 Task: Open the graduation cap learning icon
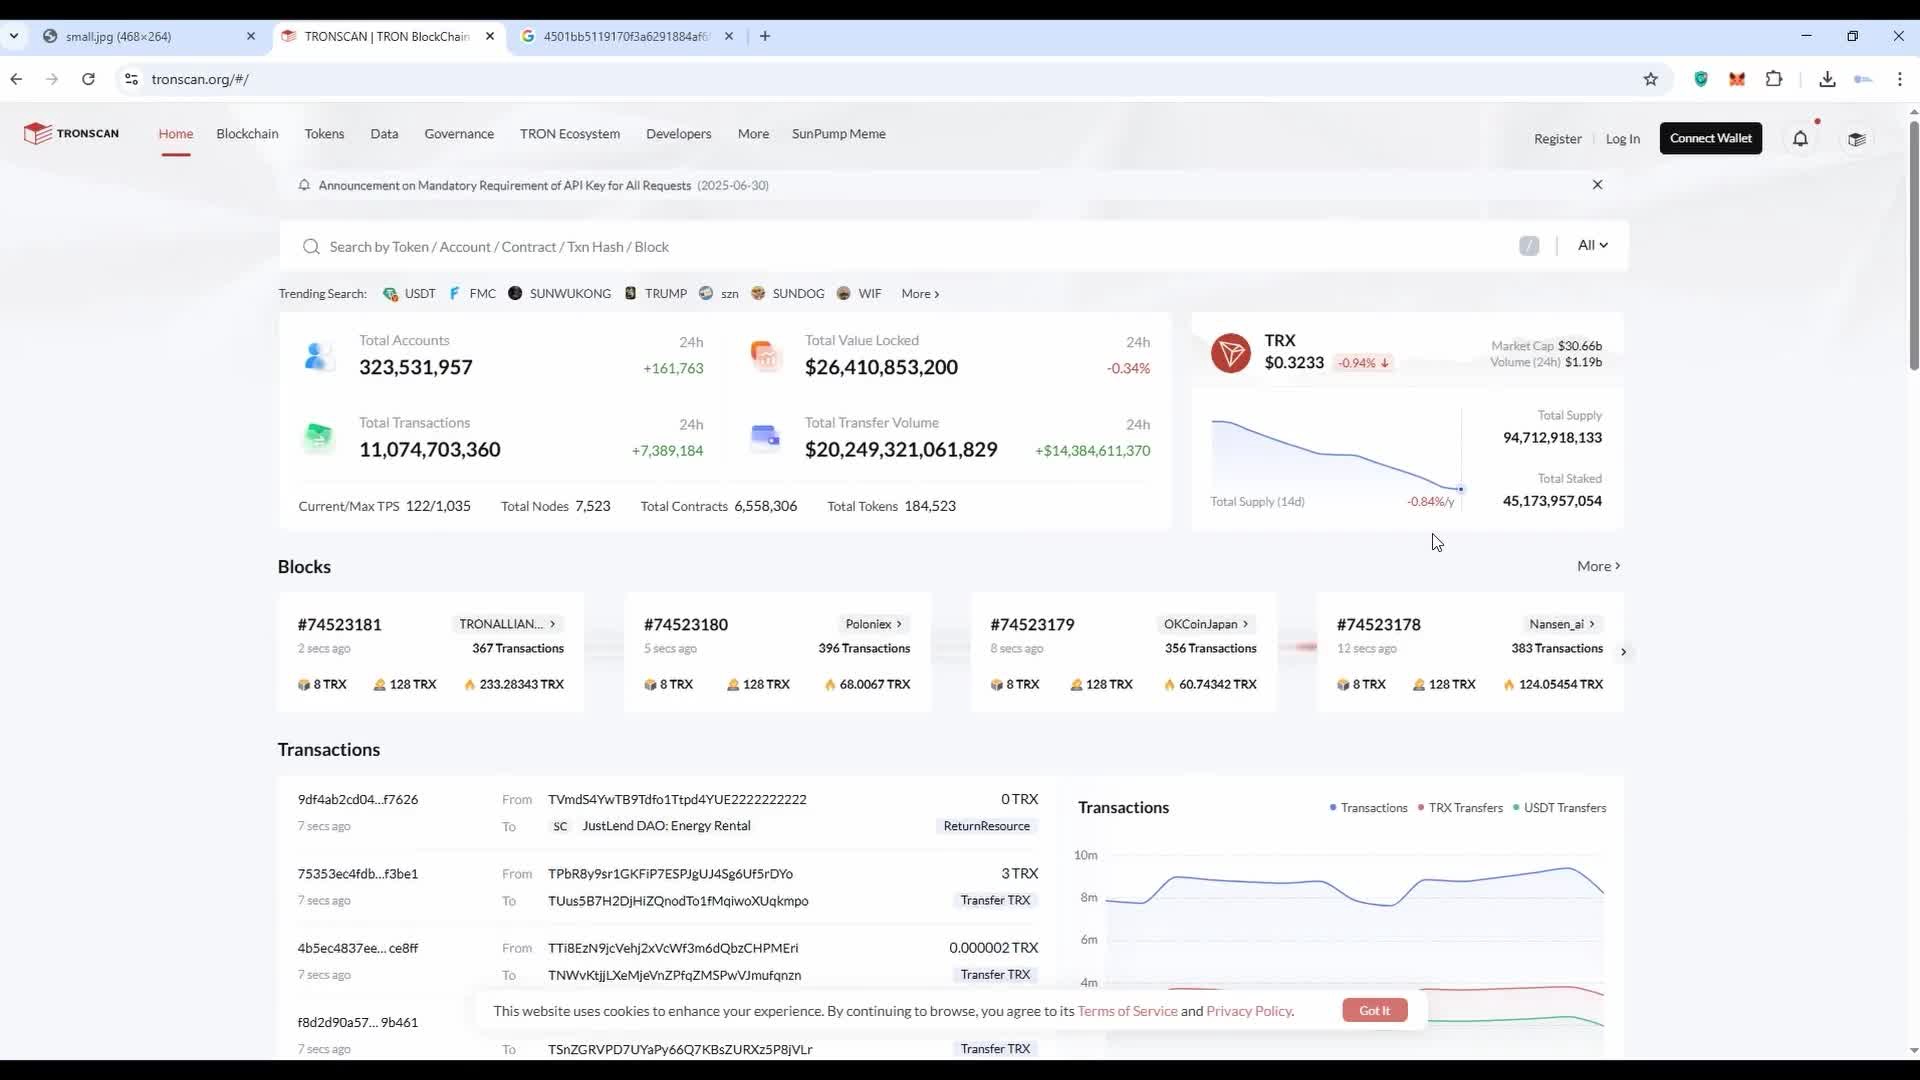[1857, 139]
